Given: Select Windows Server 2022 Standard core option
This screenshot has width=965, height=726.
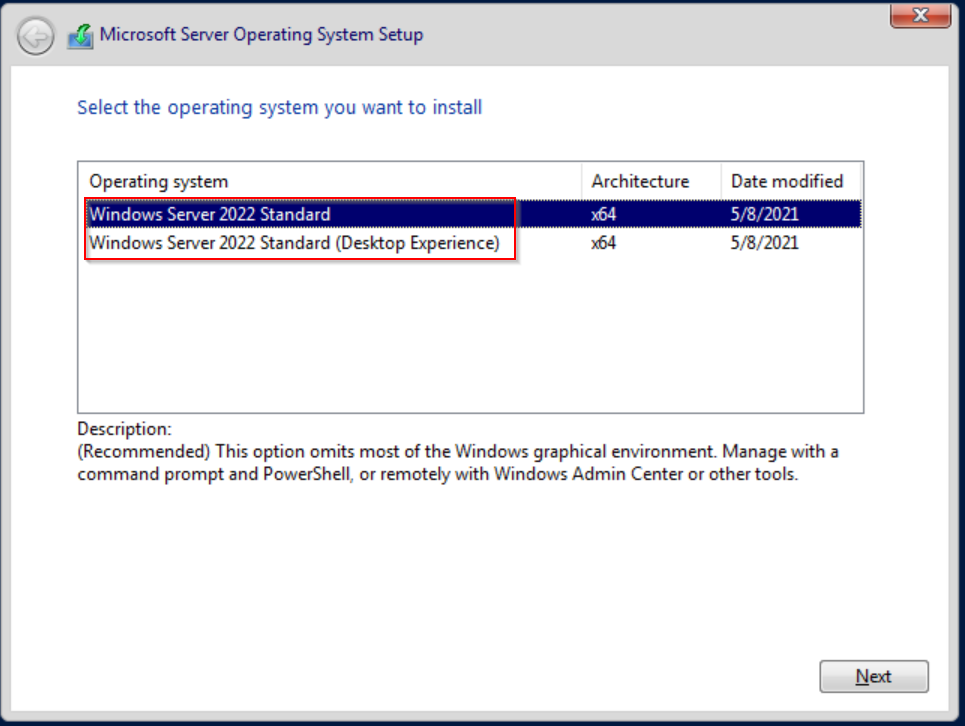Looking at the screenshot, I should 210,214.
